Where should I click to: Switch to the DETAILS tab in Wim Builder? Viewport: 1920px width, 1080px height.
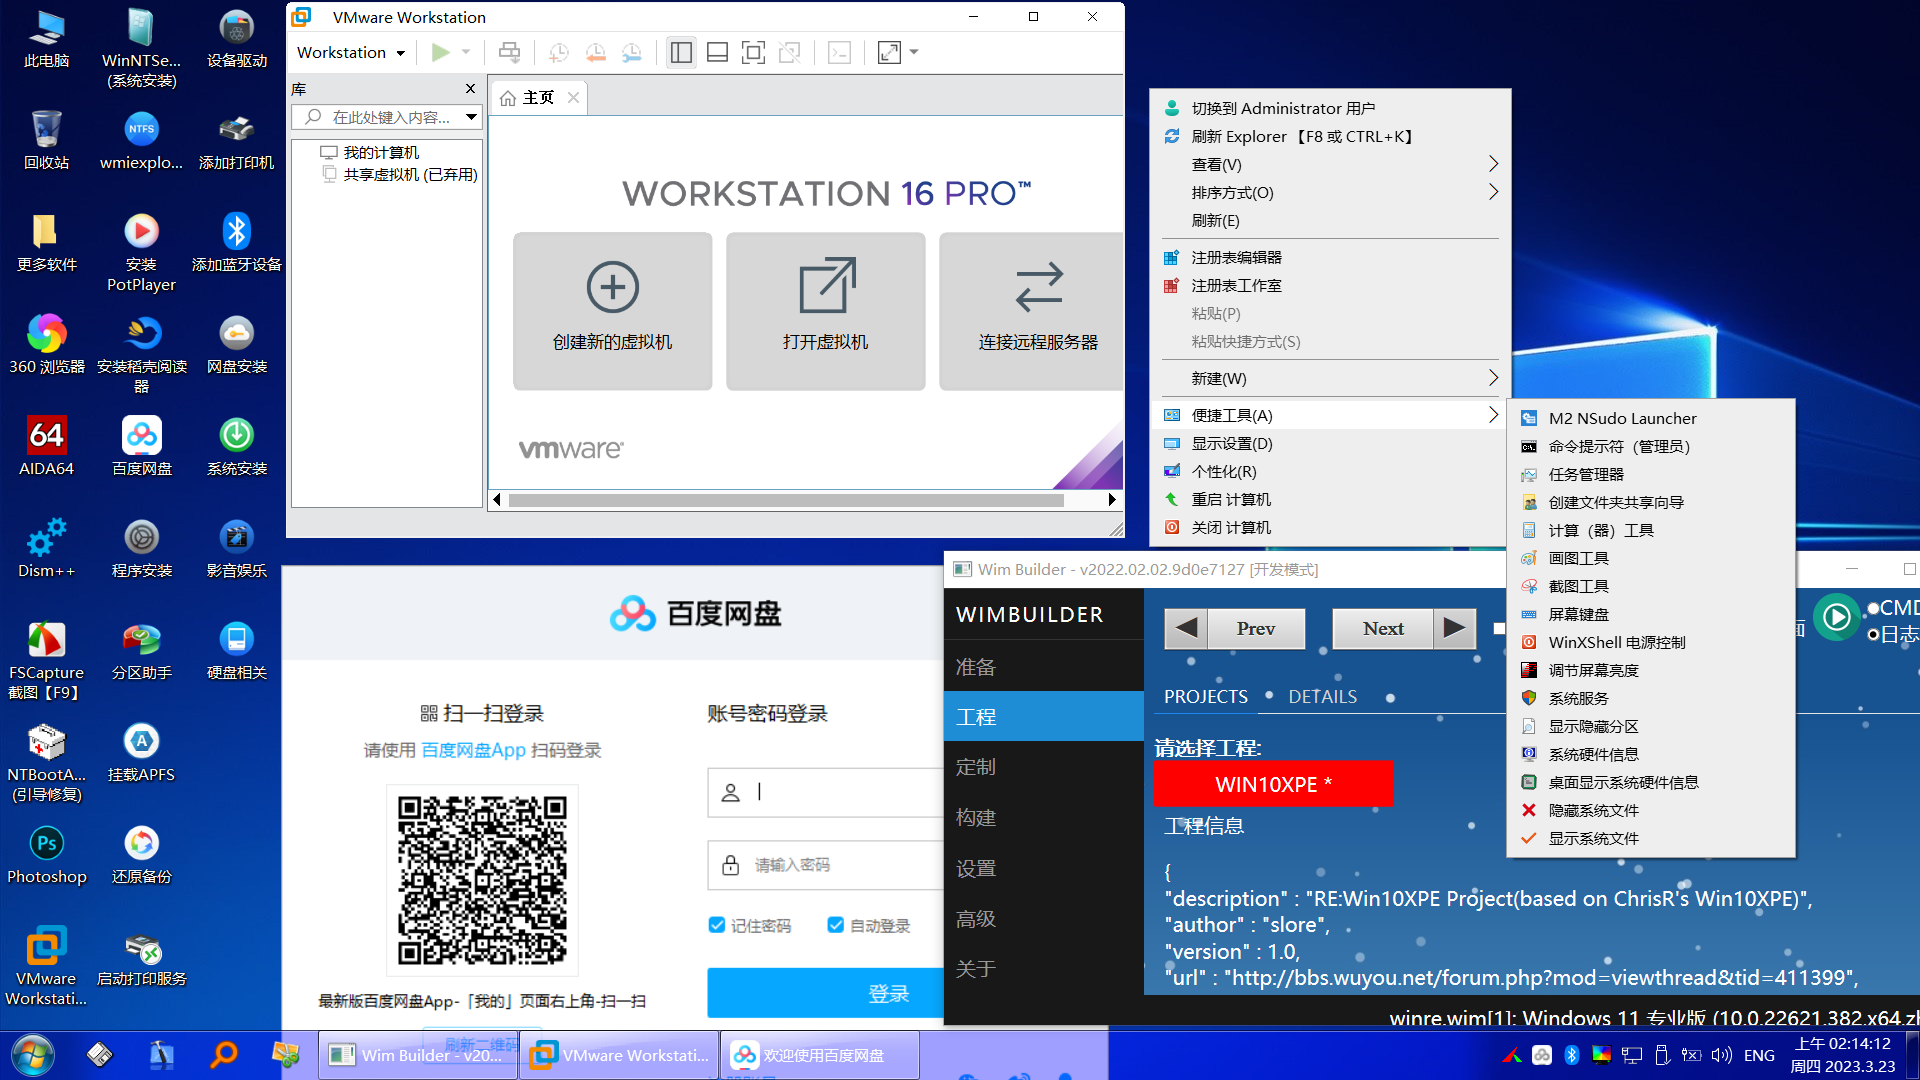1322,697
